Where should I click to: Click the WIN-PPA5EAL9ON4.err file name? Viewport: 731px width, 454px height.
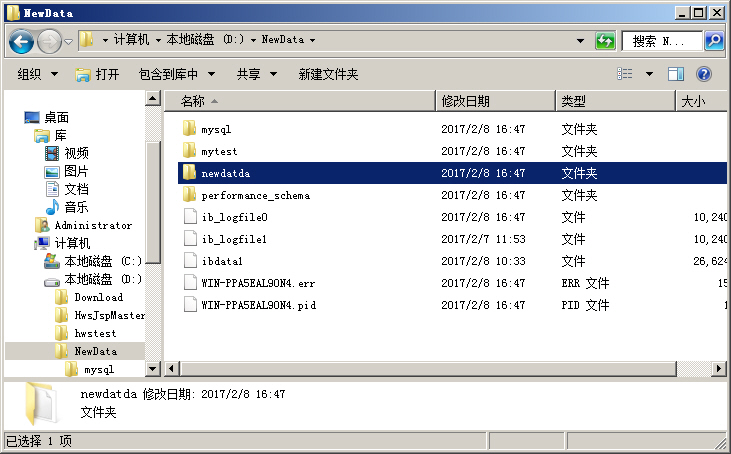point(258,283)
